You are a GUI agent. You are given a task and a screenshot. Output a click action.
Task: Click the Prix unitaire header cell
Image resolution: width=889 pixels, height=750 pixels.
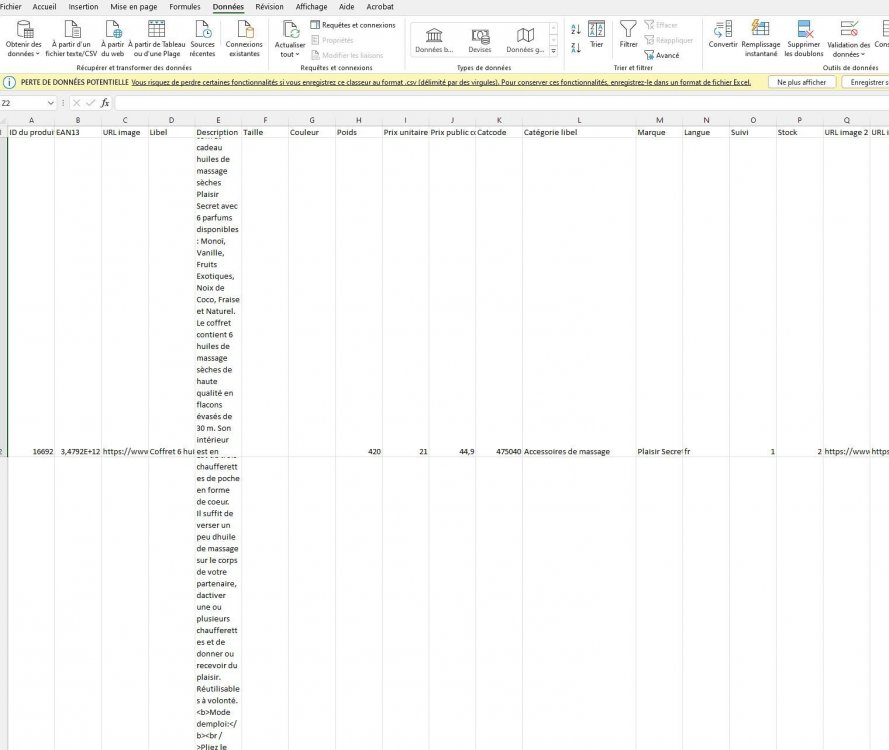(405, 132)
